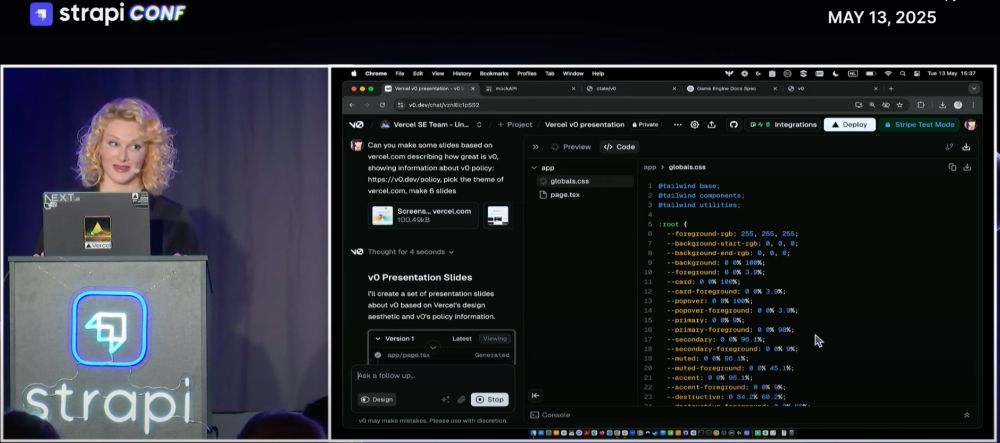Click the enhance prompt sparkle icon
The width and height of the screenshot is (1000, 443).
click(x=445, y=400)
